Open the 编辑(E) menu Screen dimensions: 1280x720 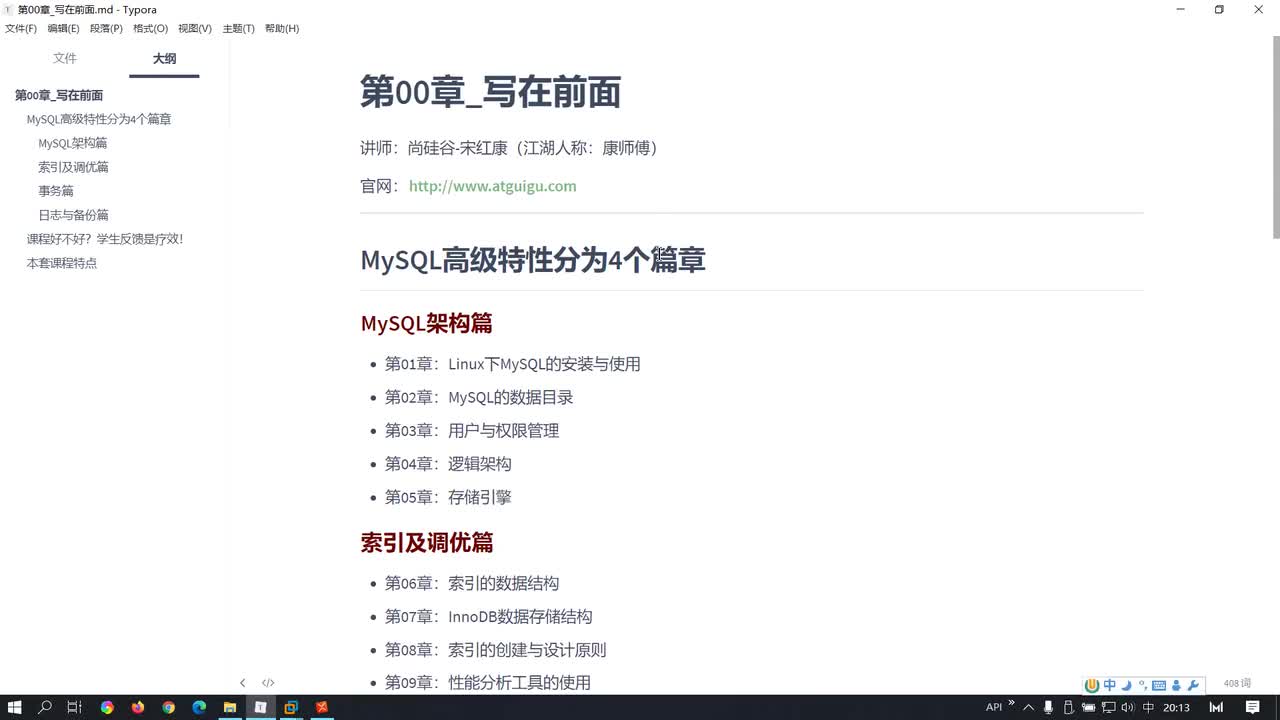[63, 29]
